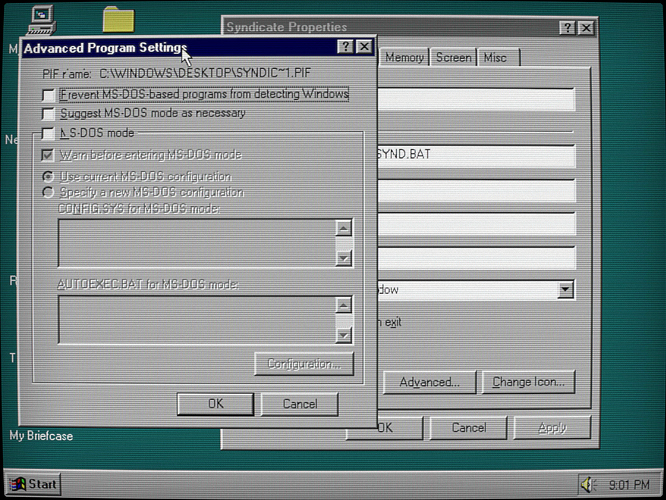Click the field containing SYND.BAT
This screenshot has width=666, height=500.
[x=474, y=156]
